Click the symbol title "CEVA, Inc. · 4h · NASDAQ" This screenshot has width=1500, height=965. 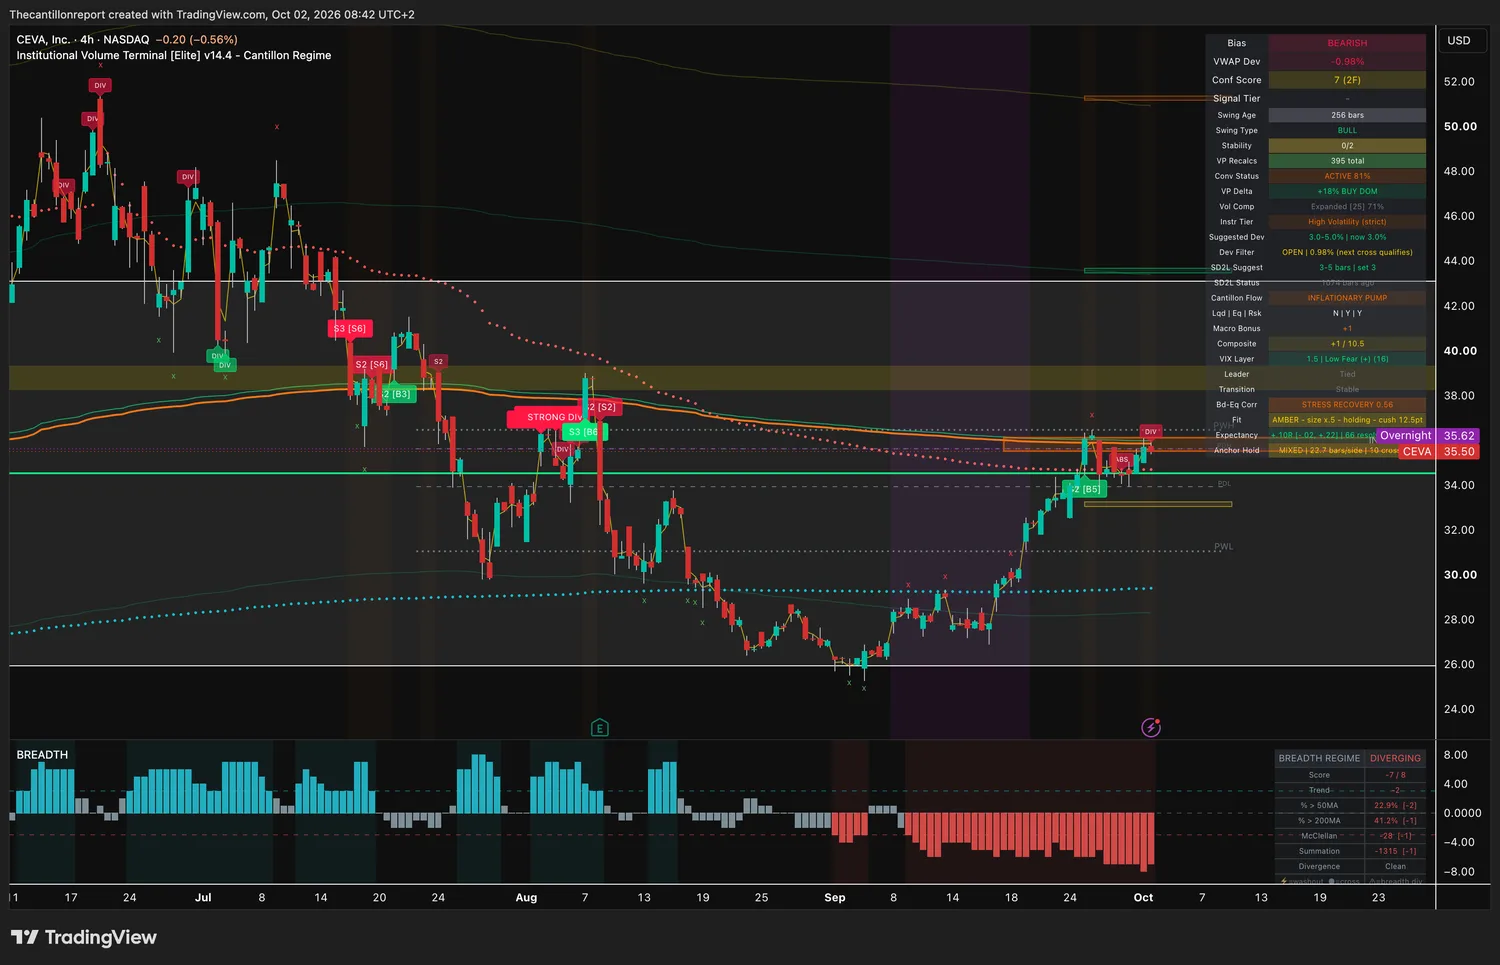coord(83,40)
